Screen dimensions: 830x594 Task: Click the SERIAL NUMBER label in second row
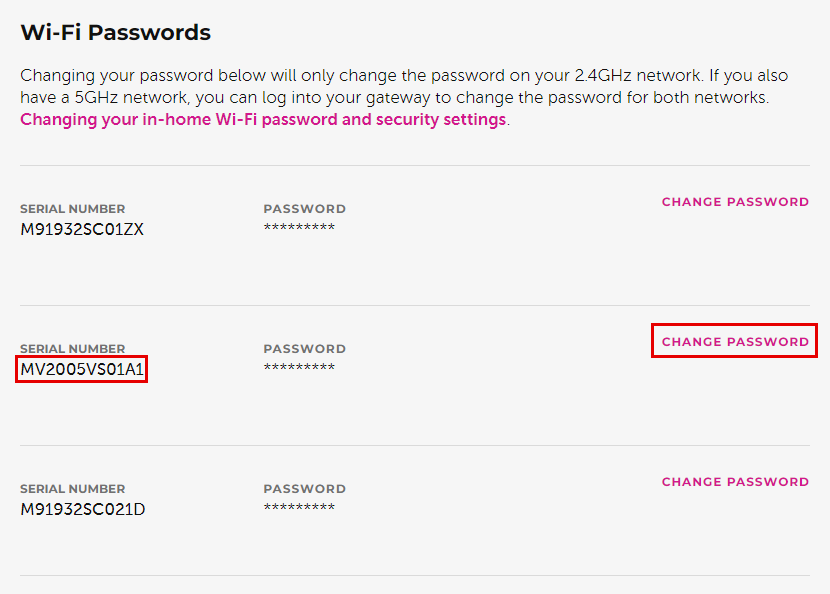point(72,348)
